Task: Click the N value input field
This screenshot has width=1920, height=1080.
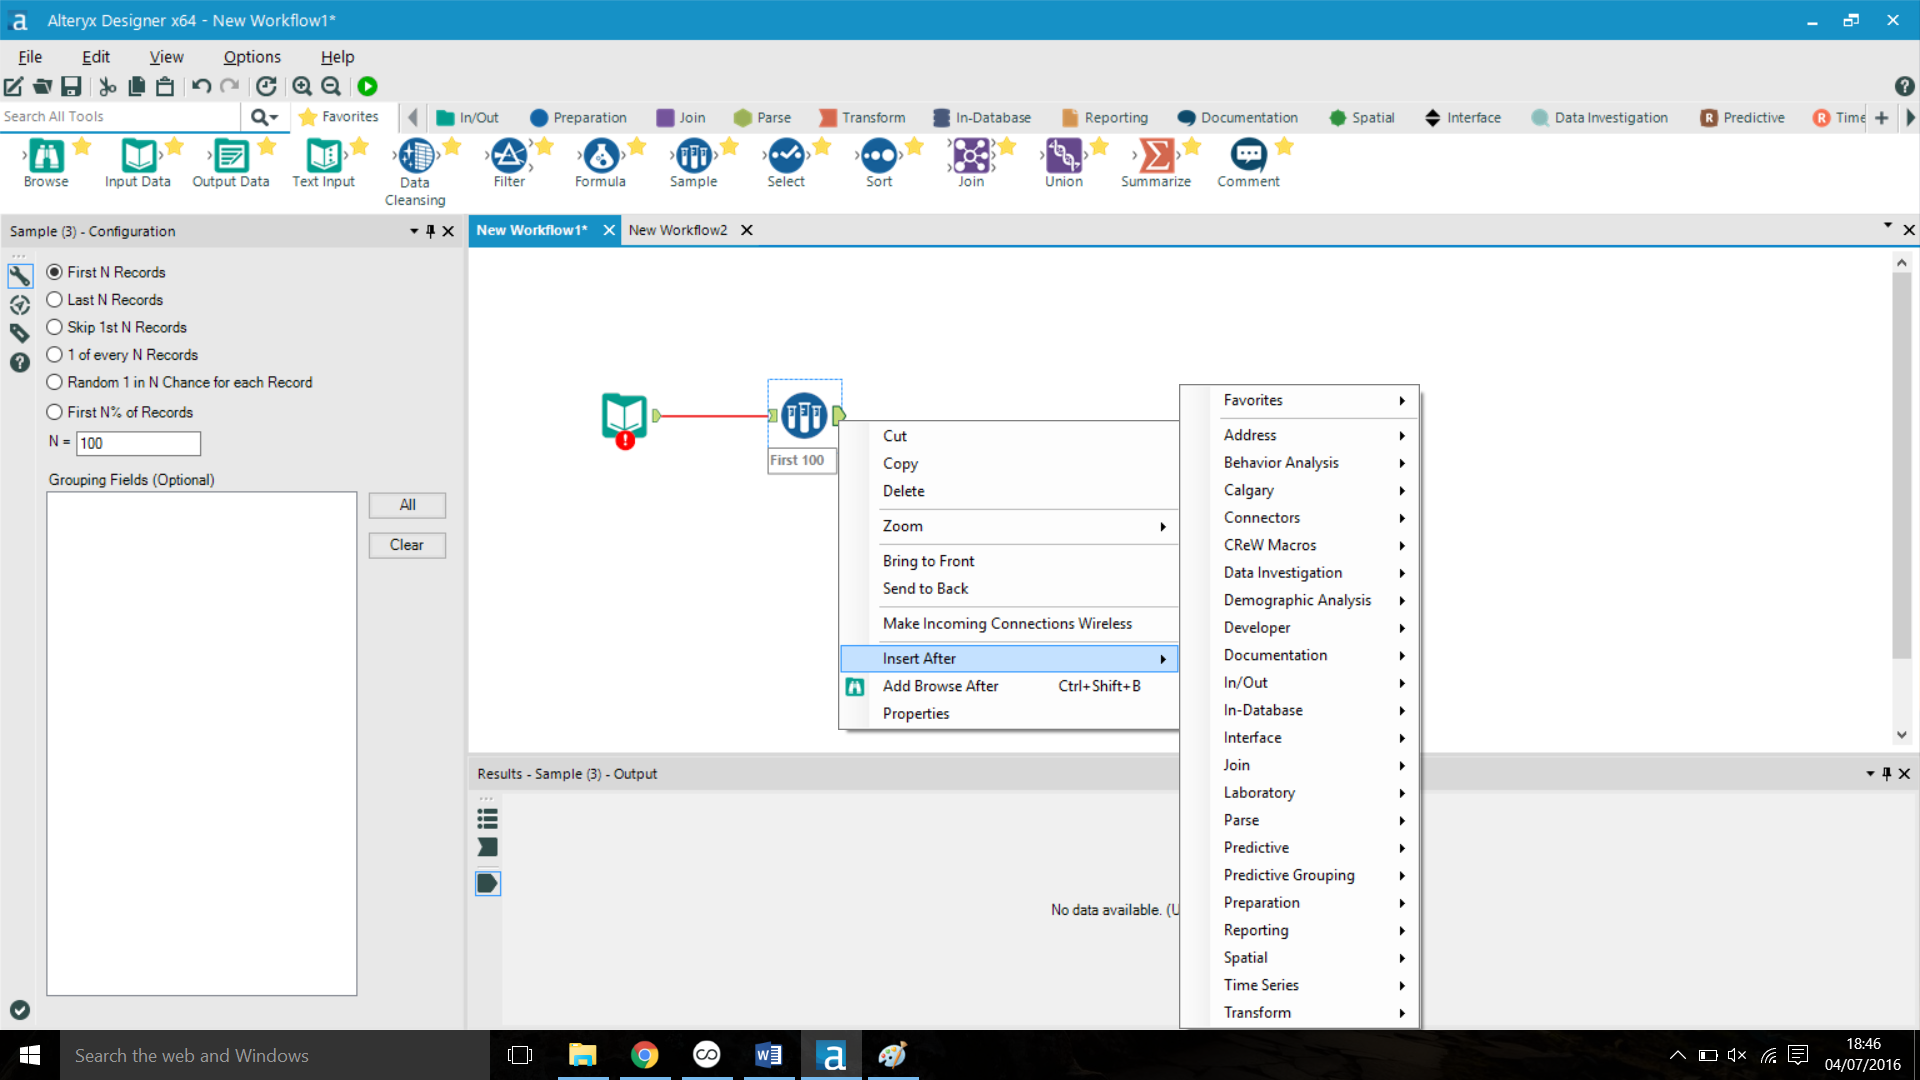Action: coord(138,443)
